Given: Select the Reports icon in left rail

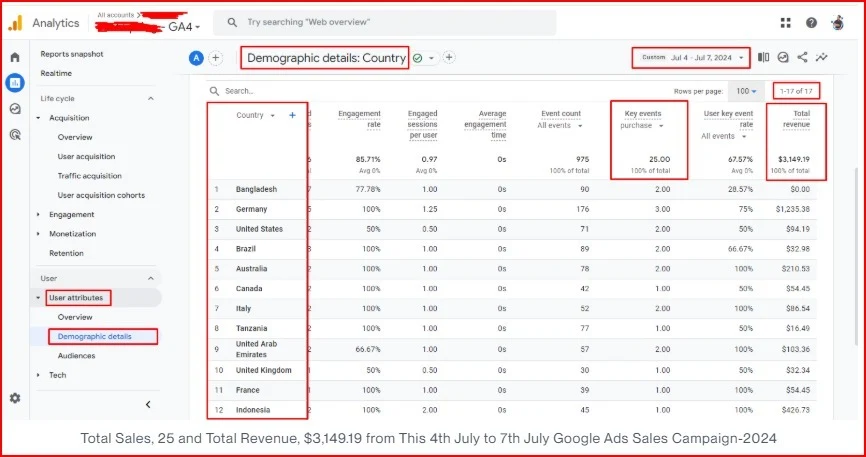Looking at the screenshot, I should click(x=15, y=83).
